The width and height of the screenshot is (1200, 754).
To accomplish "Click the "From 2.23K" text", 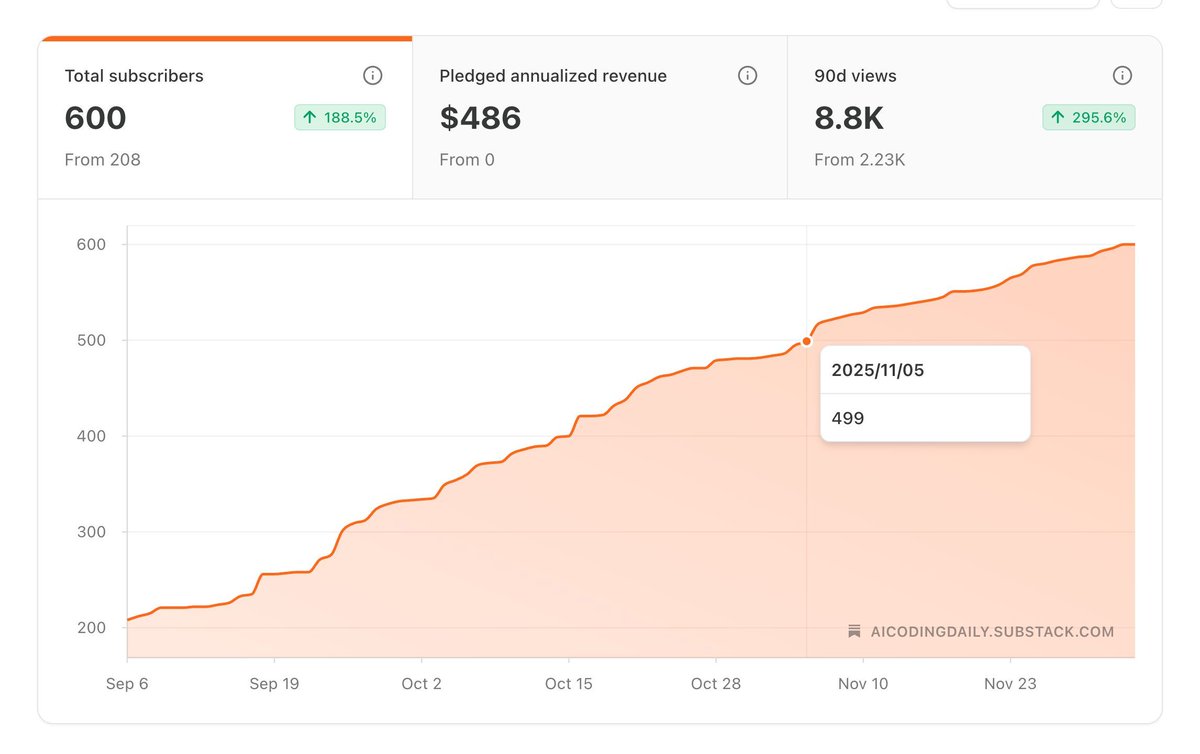I will coord(859,160).
